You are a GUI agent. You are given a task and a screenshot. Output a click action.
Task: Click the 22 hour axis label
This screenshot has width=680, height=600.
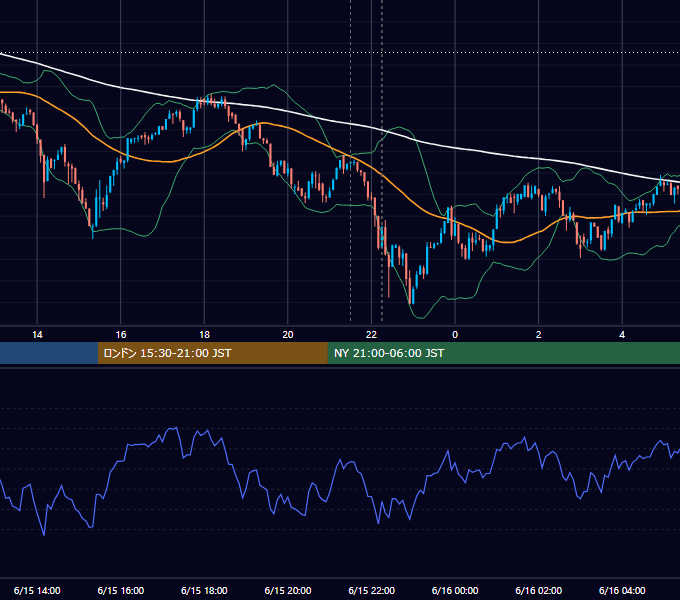tap(371, 335)
